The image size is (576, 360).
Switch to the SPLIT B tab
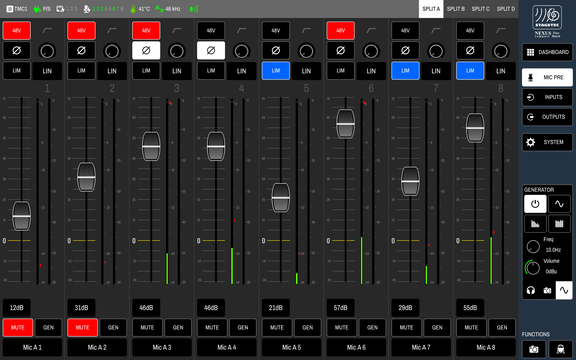click(x=456, y=9)
